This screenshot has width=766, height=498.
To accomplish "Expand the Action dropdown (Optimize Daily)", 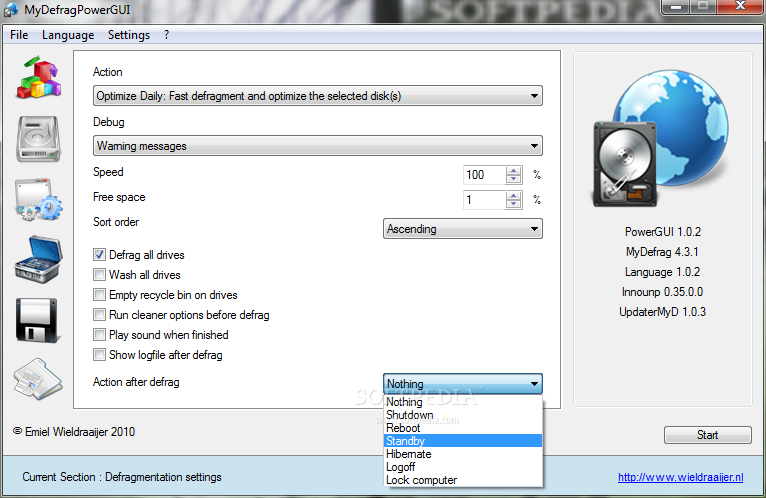I will click(x=318, y=96).
